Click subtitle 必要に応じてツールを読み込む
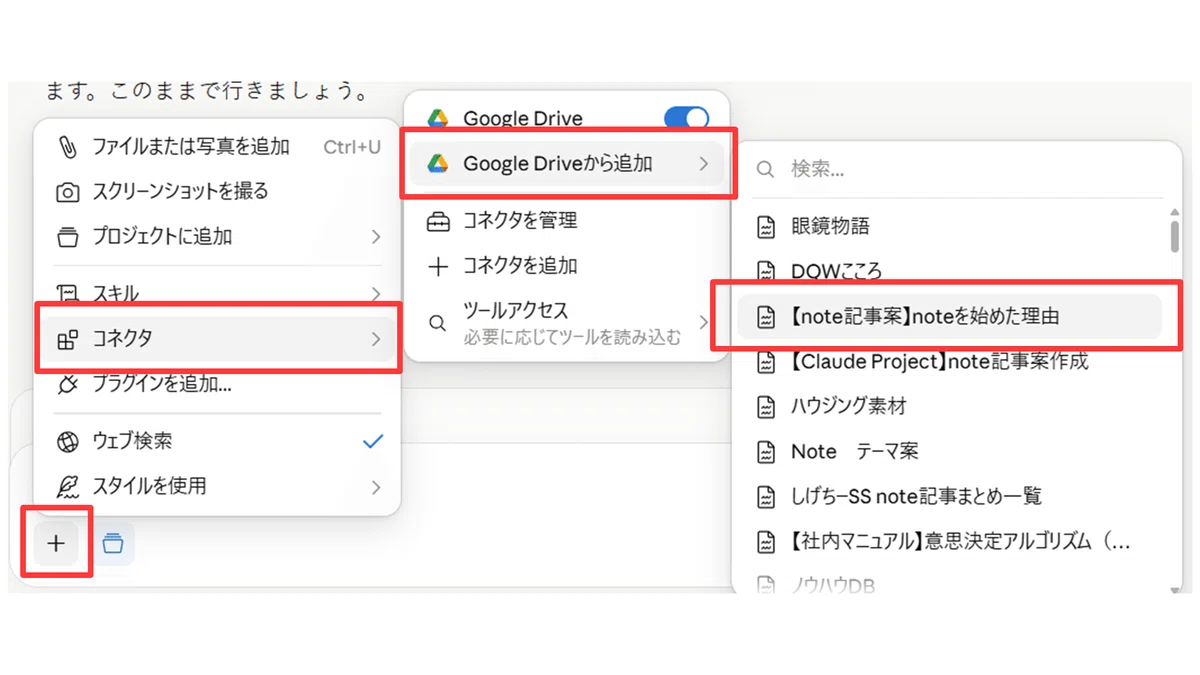Image resolution: width=1200 pixels, height=675 pixels. 572,338
